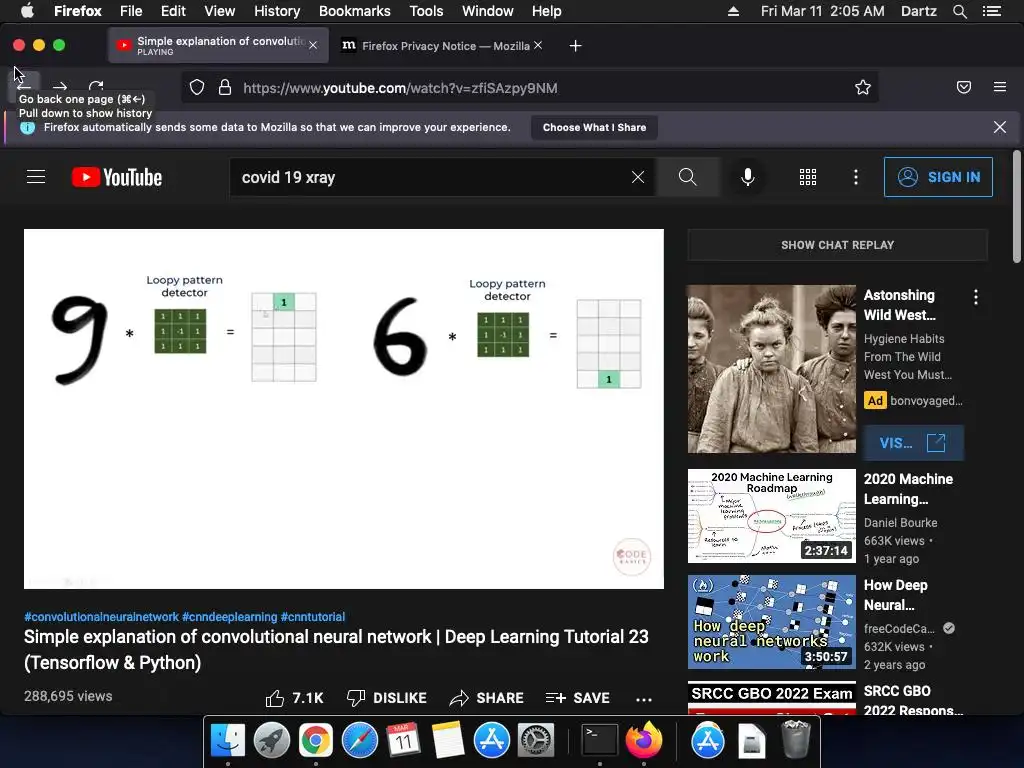Open Terminal from the Dock
Screen dimensions: 1024x768
(599, 741)
